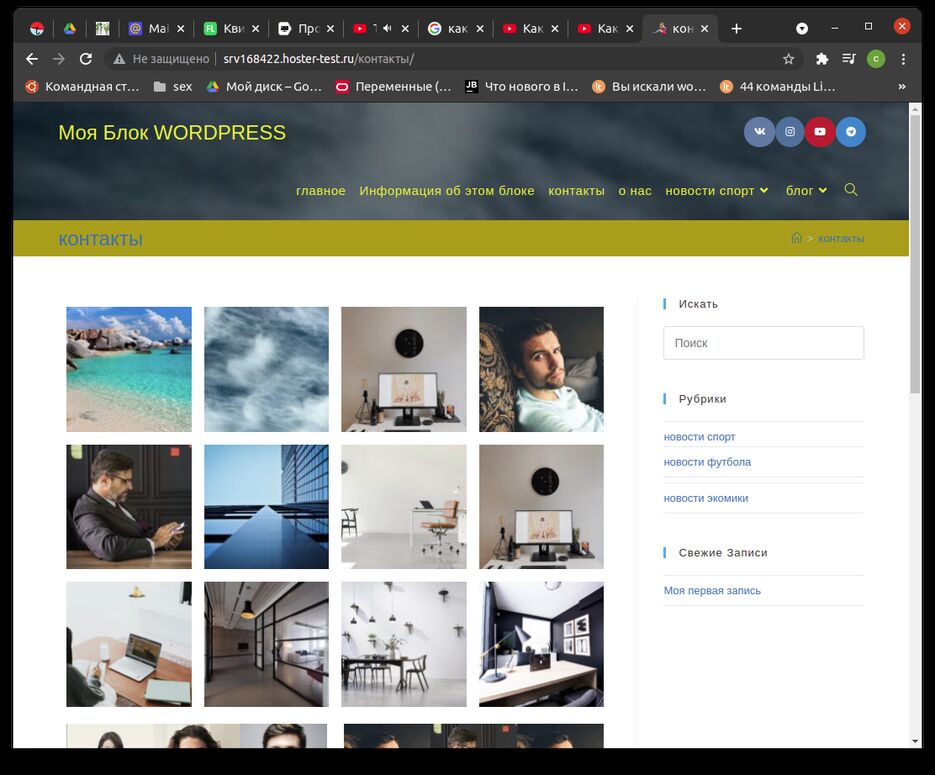Viewport: 935px width, 775px height.
Task: Click the контакты breadcrumb link
Action: tap(841, 238)
